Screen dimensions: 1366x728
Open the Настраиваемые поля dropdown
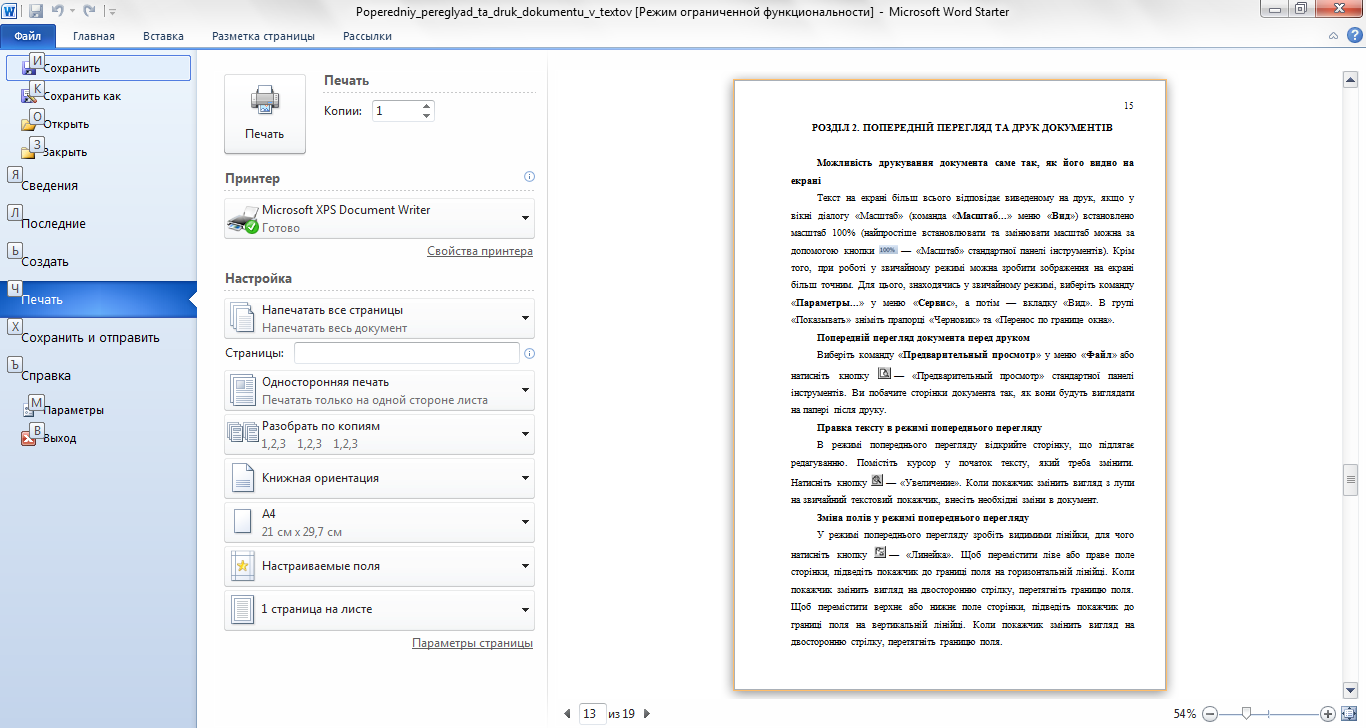coord(380,566)
